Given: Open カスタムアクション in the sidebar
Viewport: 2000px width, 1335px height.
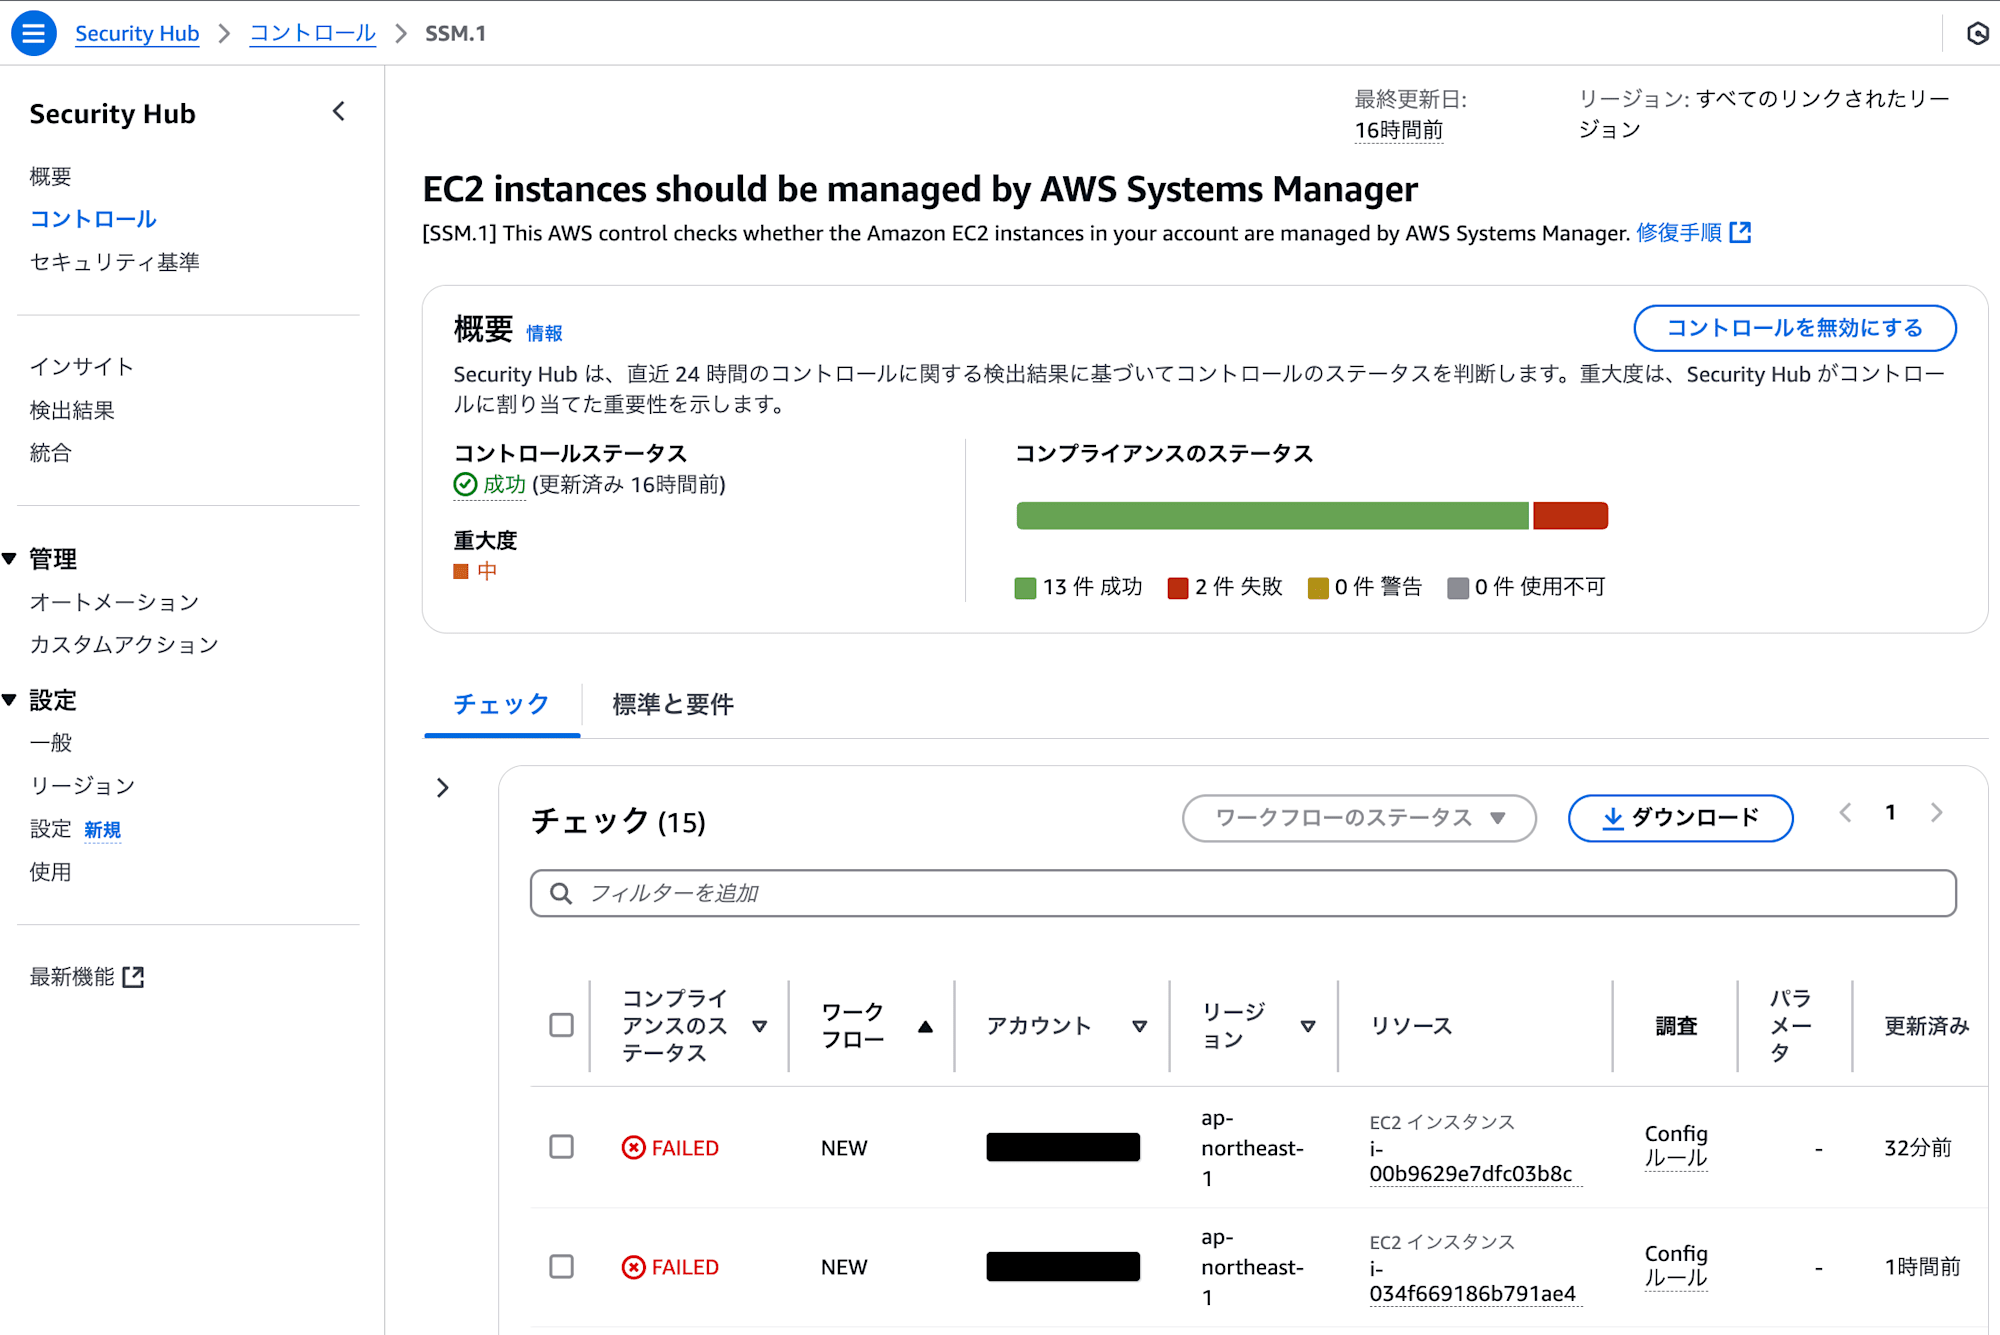Looking at the screenshot, I should coord(124,644).
